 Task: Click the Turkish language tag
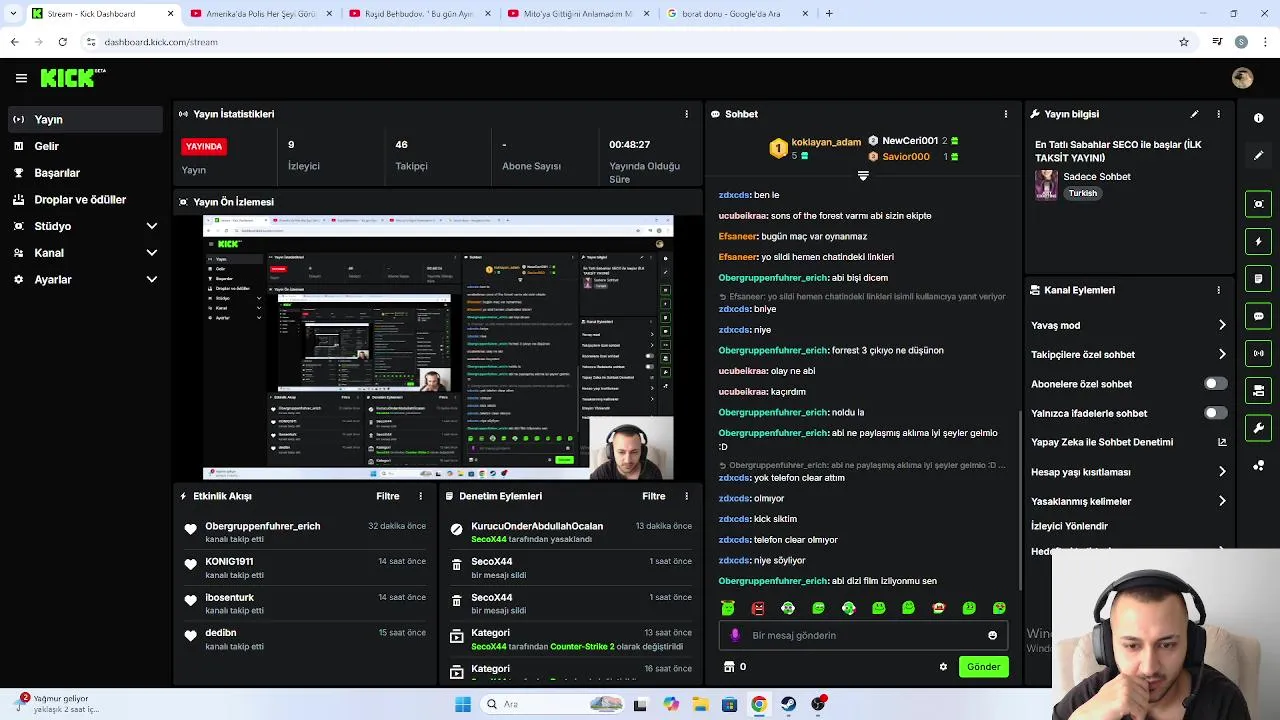point(1082,194)
